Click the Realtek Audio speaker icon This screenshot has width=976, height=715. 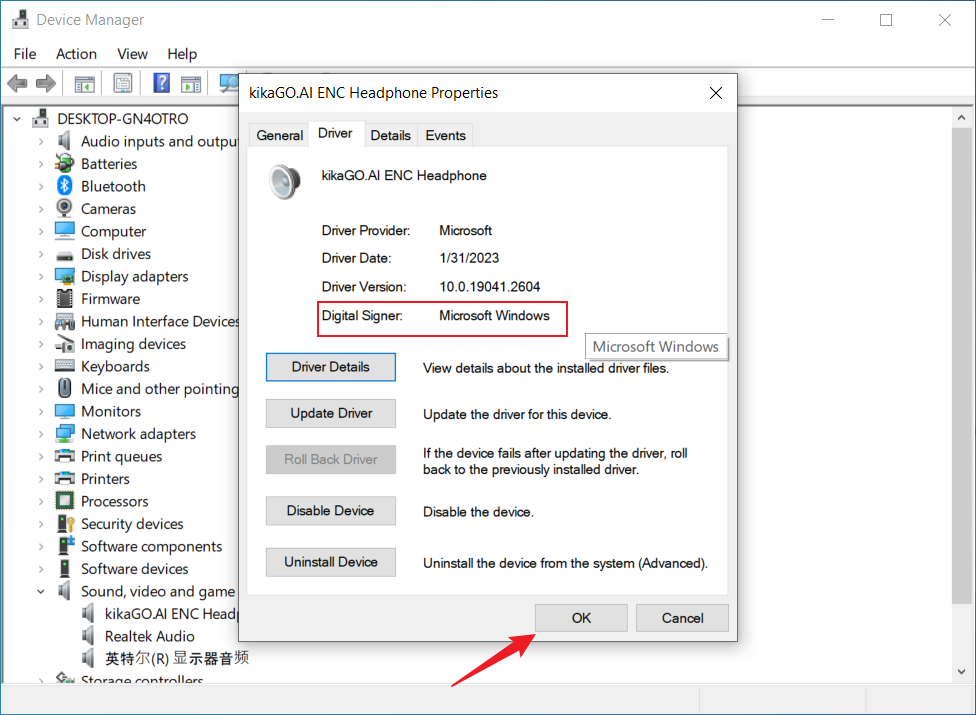[88, 636]
